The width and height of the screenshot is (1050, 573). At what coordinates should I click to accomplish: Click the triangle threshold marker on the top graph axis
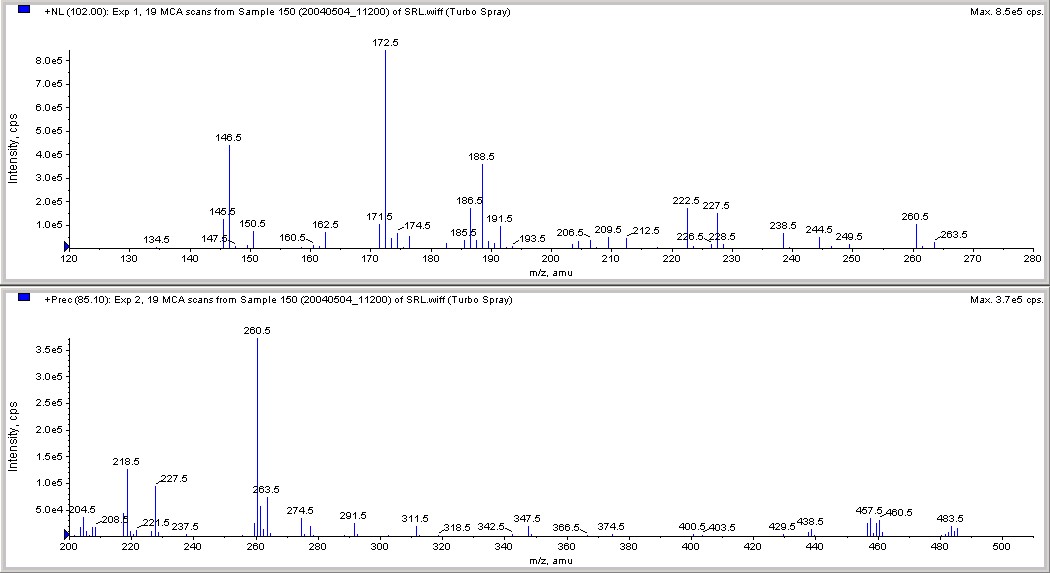pos(66,246)
